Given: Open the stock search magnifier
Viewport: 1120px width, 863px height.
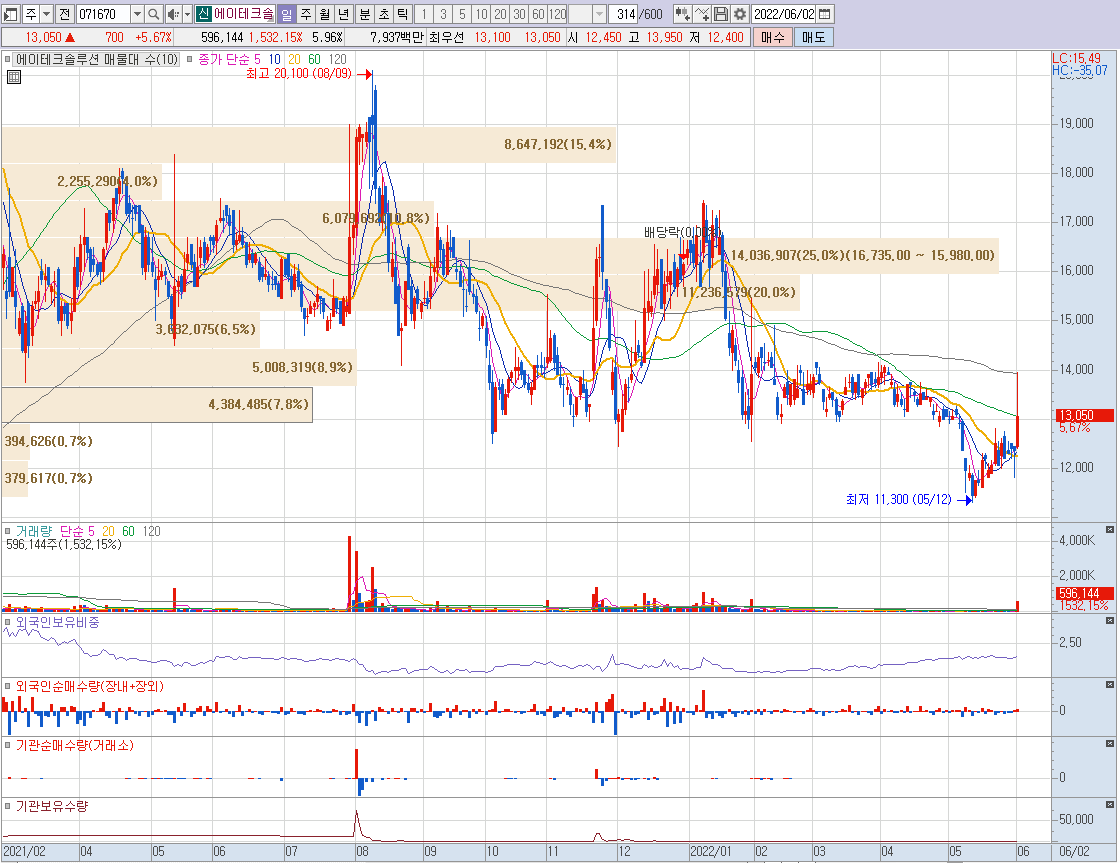Looking at the screenshot, I should tap(154, 14).
